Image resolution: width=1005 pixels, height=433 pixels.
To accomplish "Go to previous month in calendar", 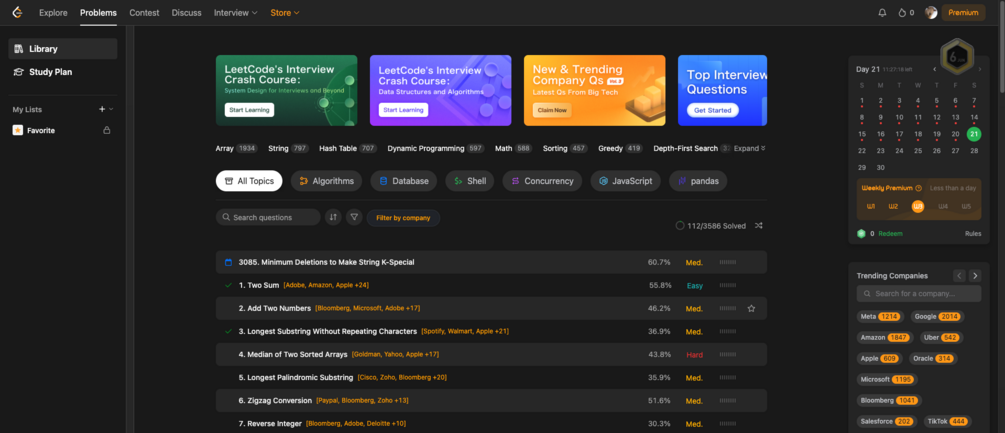I will coord(935,69).
